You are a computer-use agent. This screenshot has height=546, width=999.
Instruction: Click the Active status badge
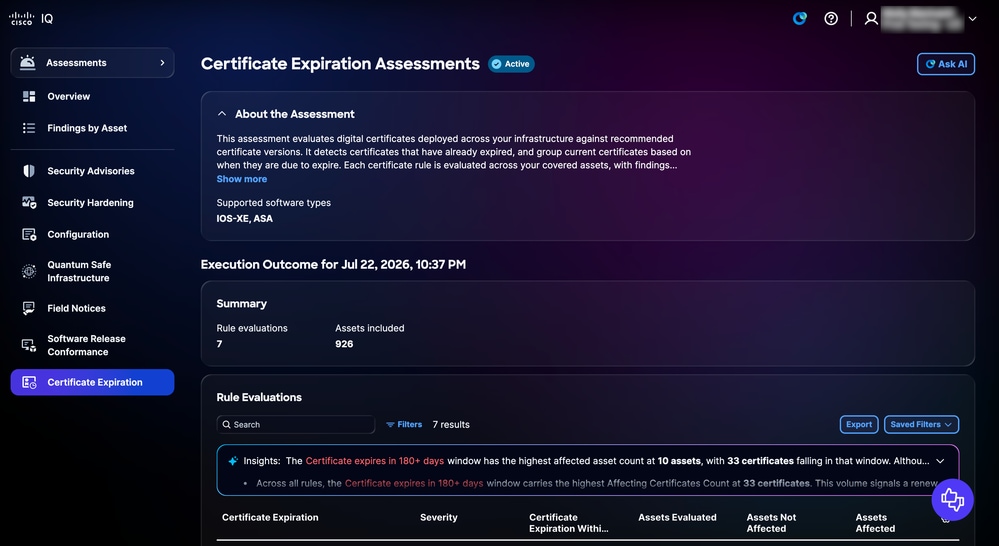(x=511, y=64)
